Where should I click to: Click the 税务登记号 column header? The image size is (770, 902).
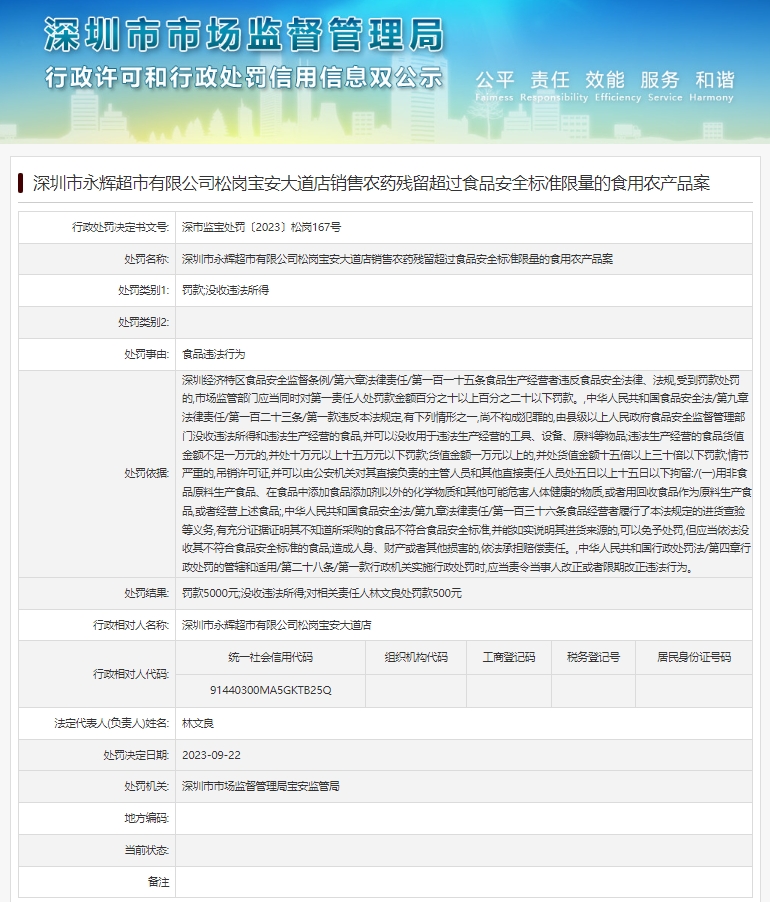pyautogui.click(x=593, y=657)
